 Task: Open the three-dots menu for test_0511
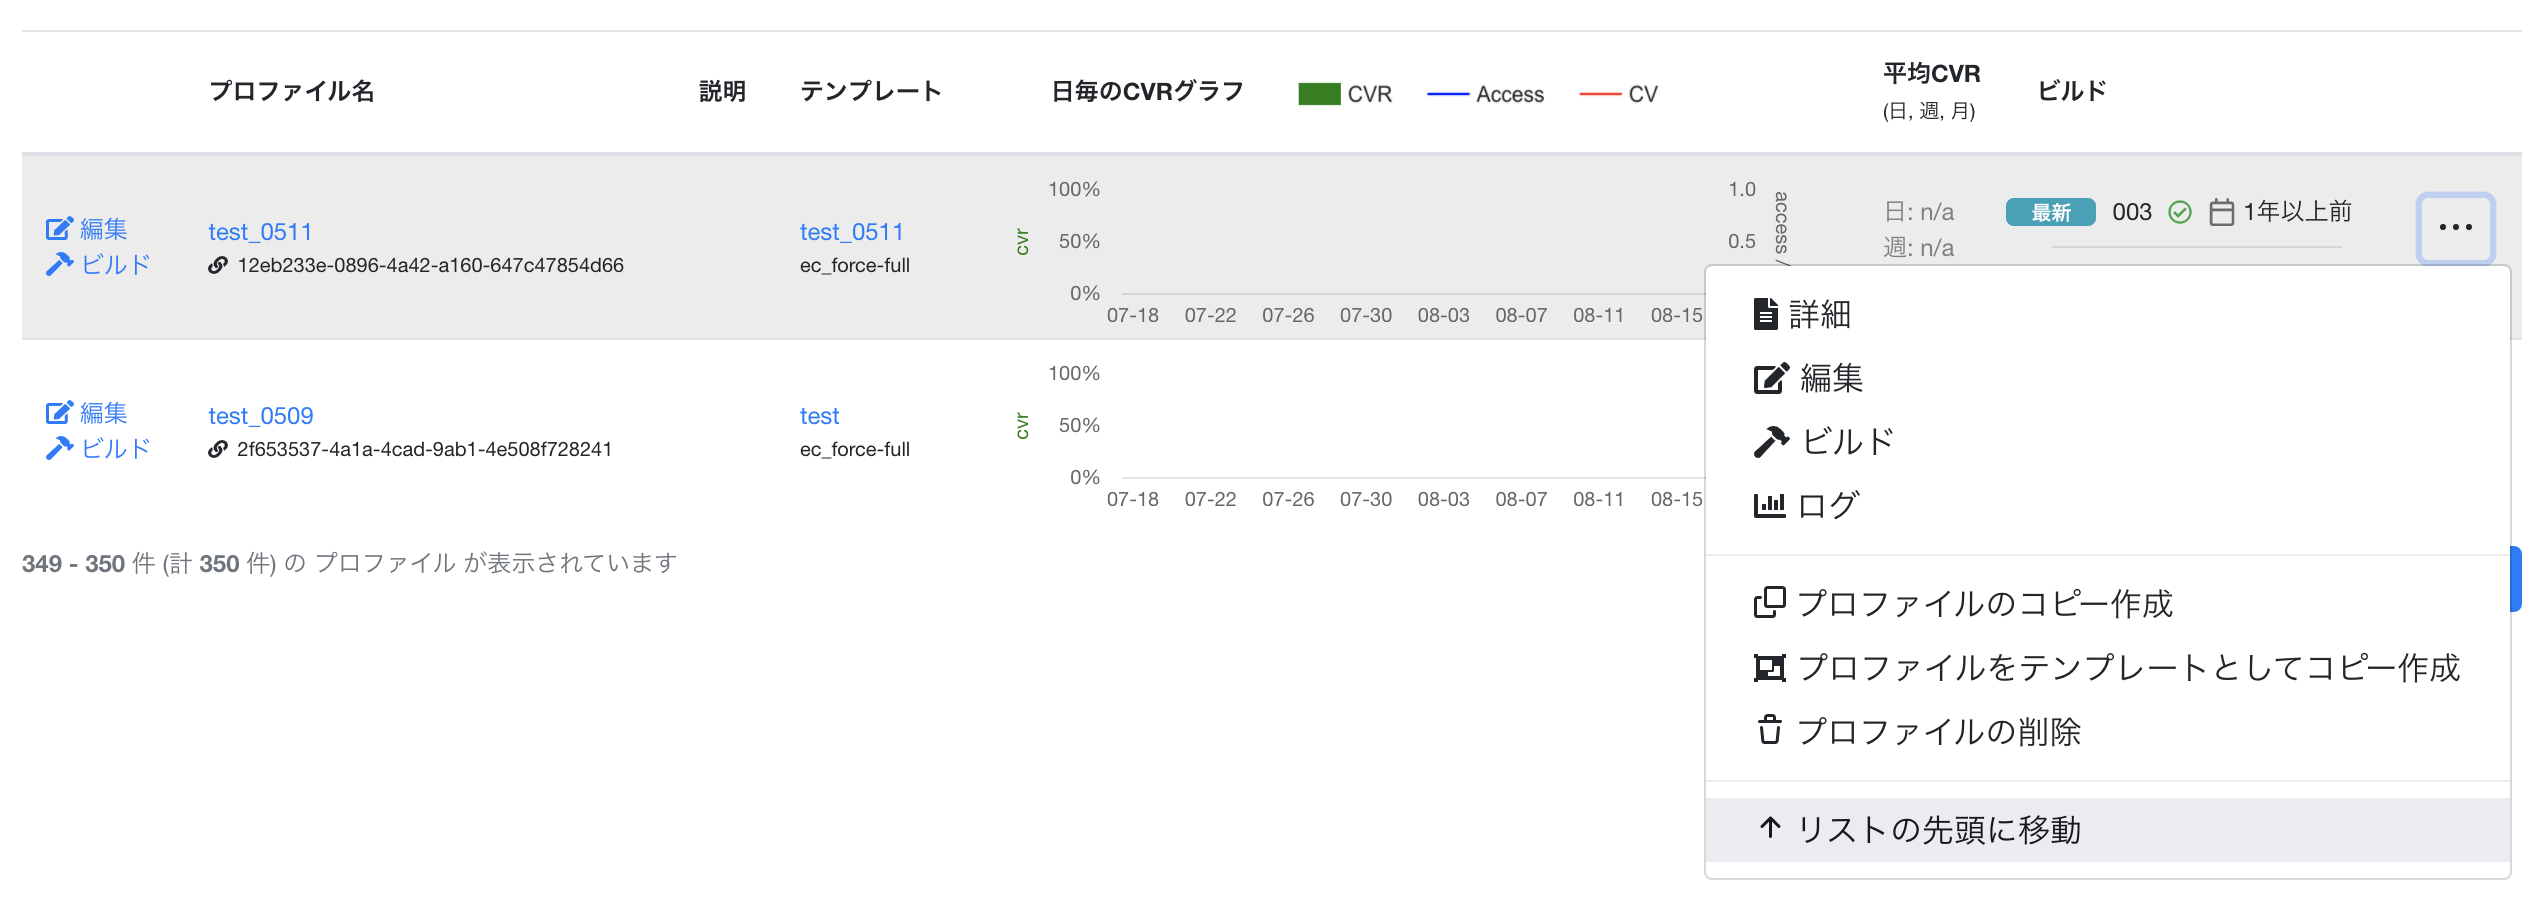tap(2455, 228)
